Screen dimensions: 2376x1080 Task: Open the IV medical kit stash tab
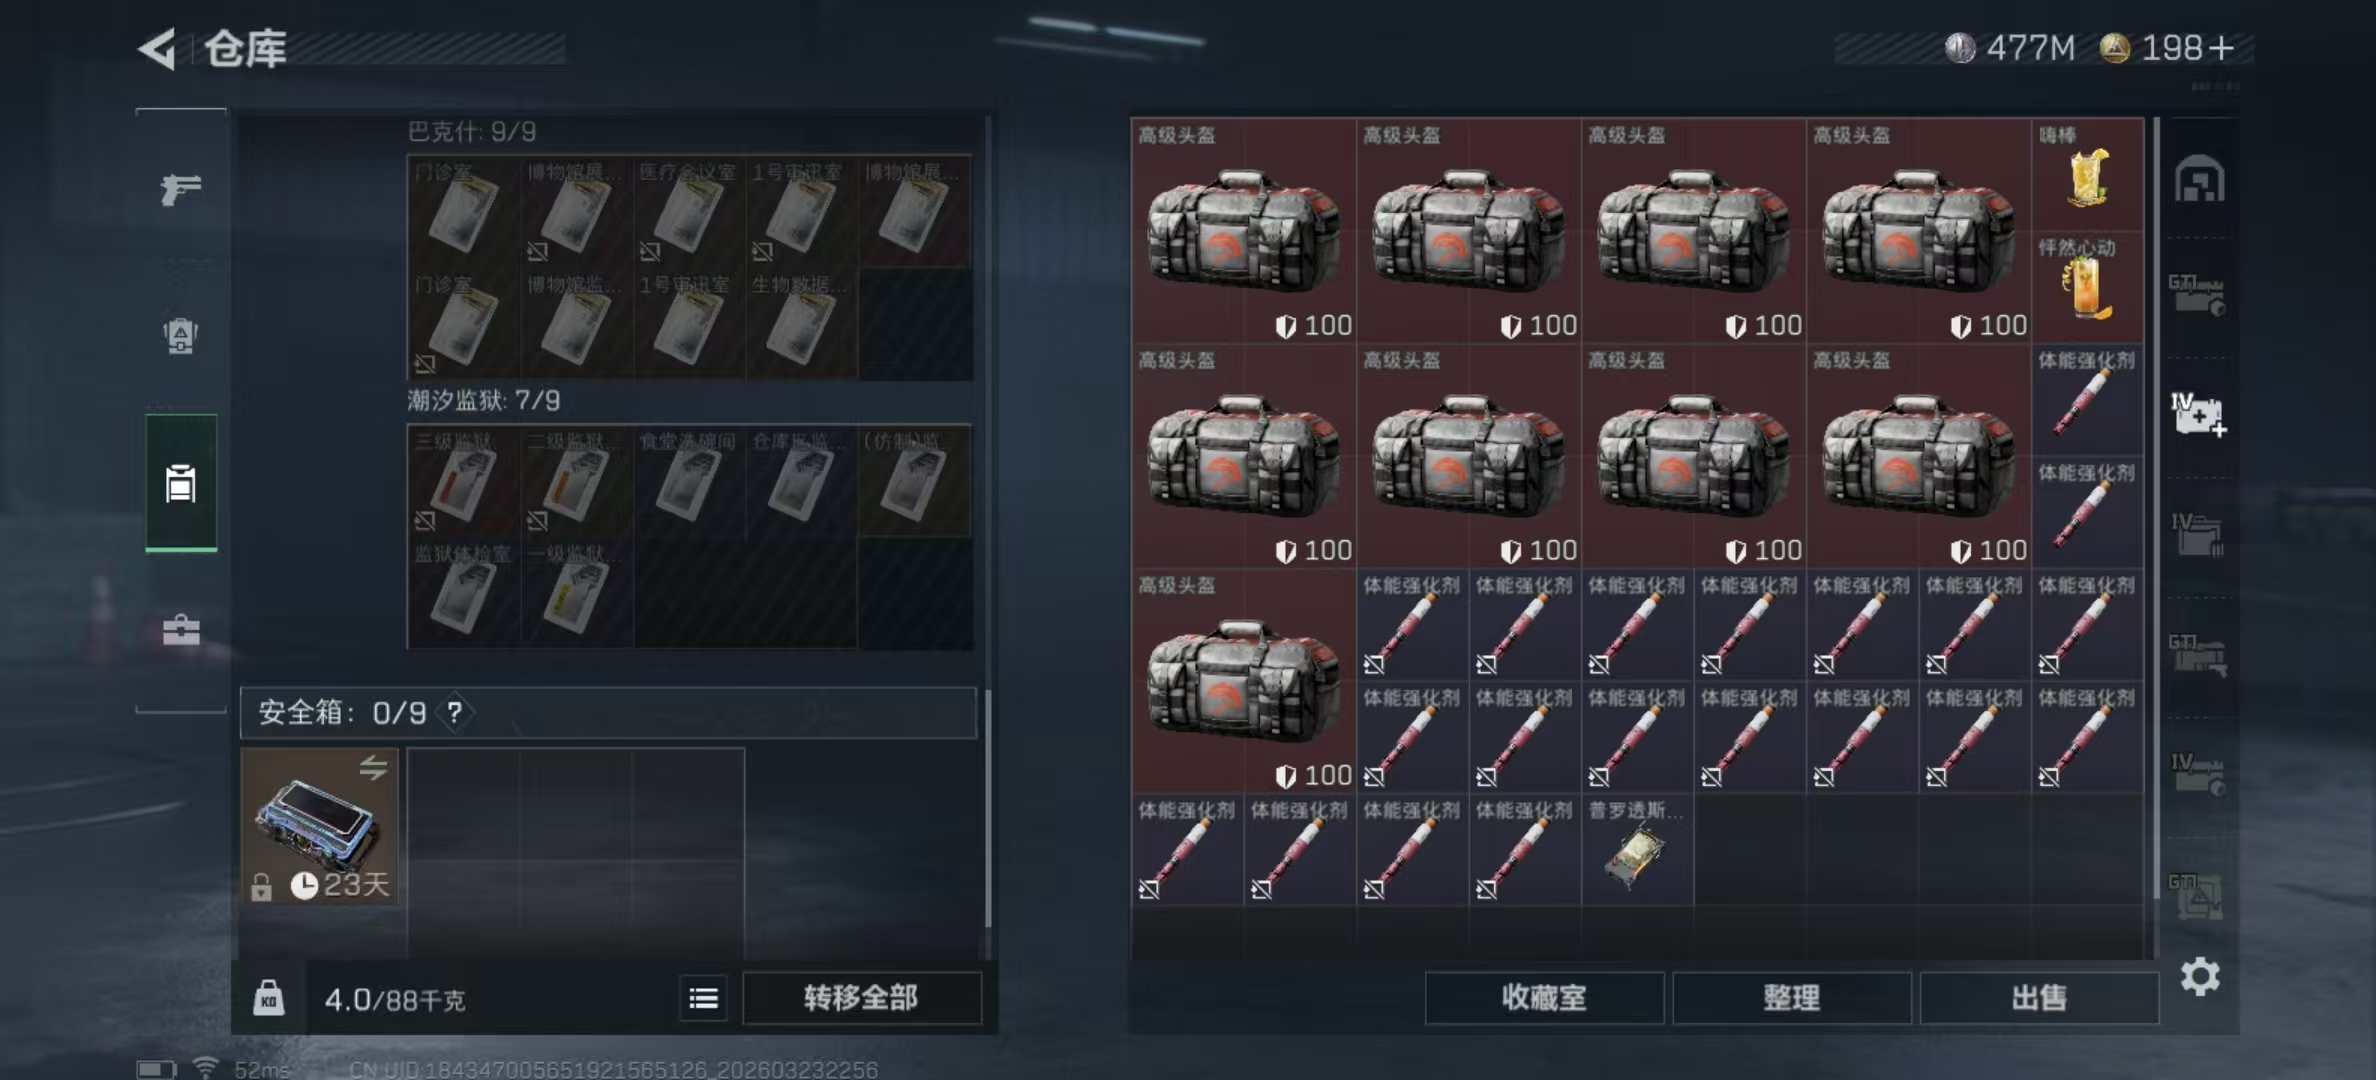[x=2198, y=414]
